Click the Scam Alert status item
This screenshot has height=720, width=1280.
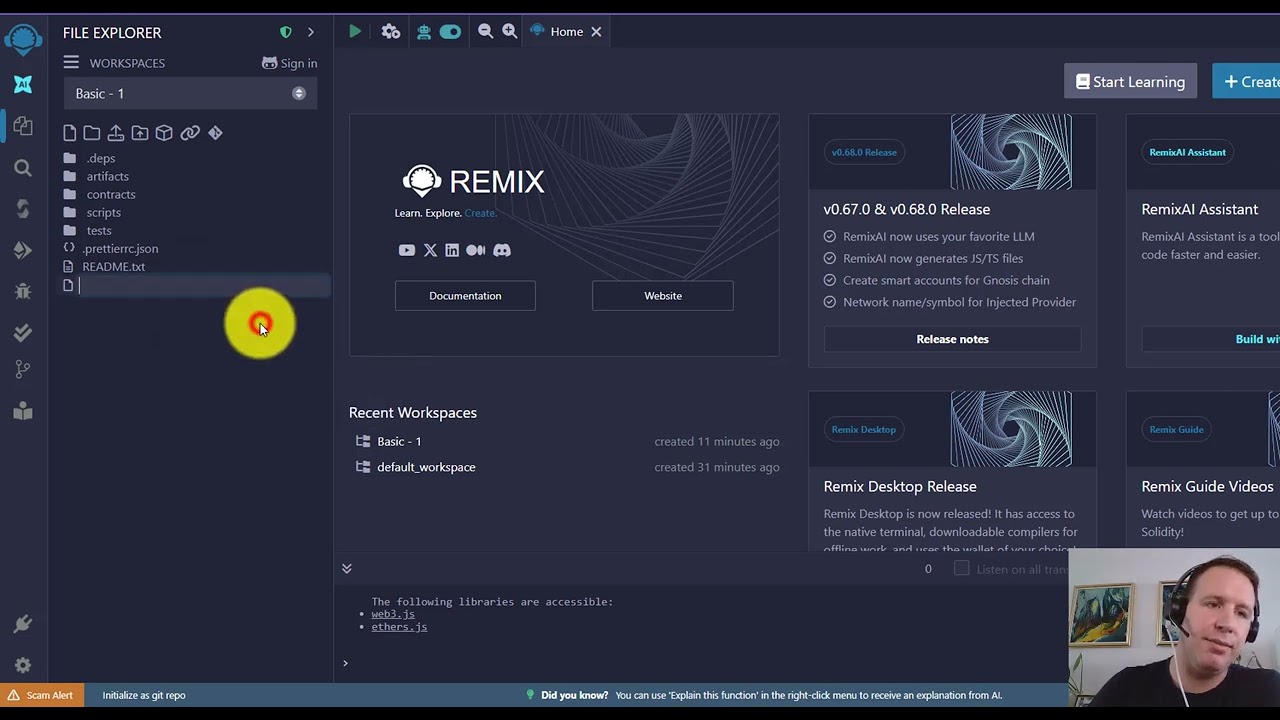40,696
